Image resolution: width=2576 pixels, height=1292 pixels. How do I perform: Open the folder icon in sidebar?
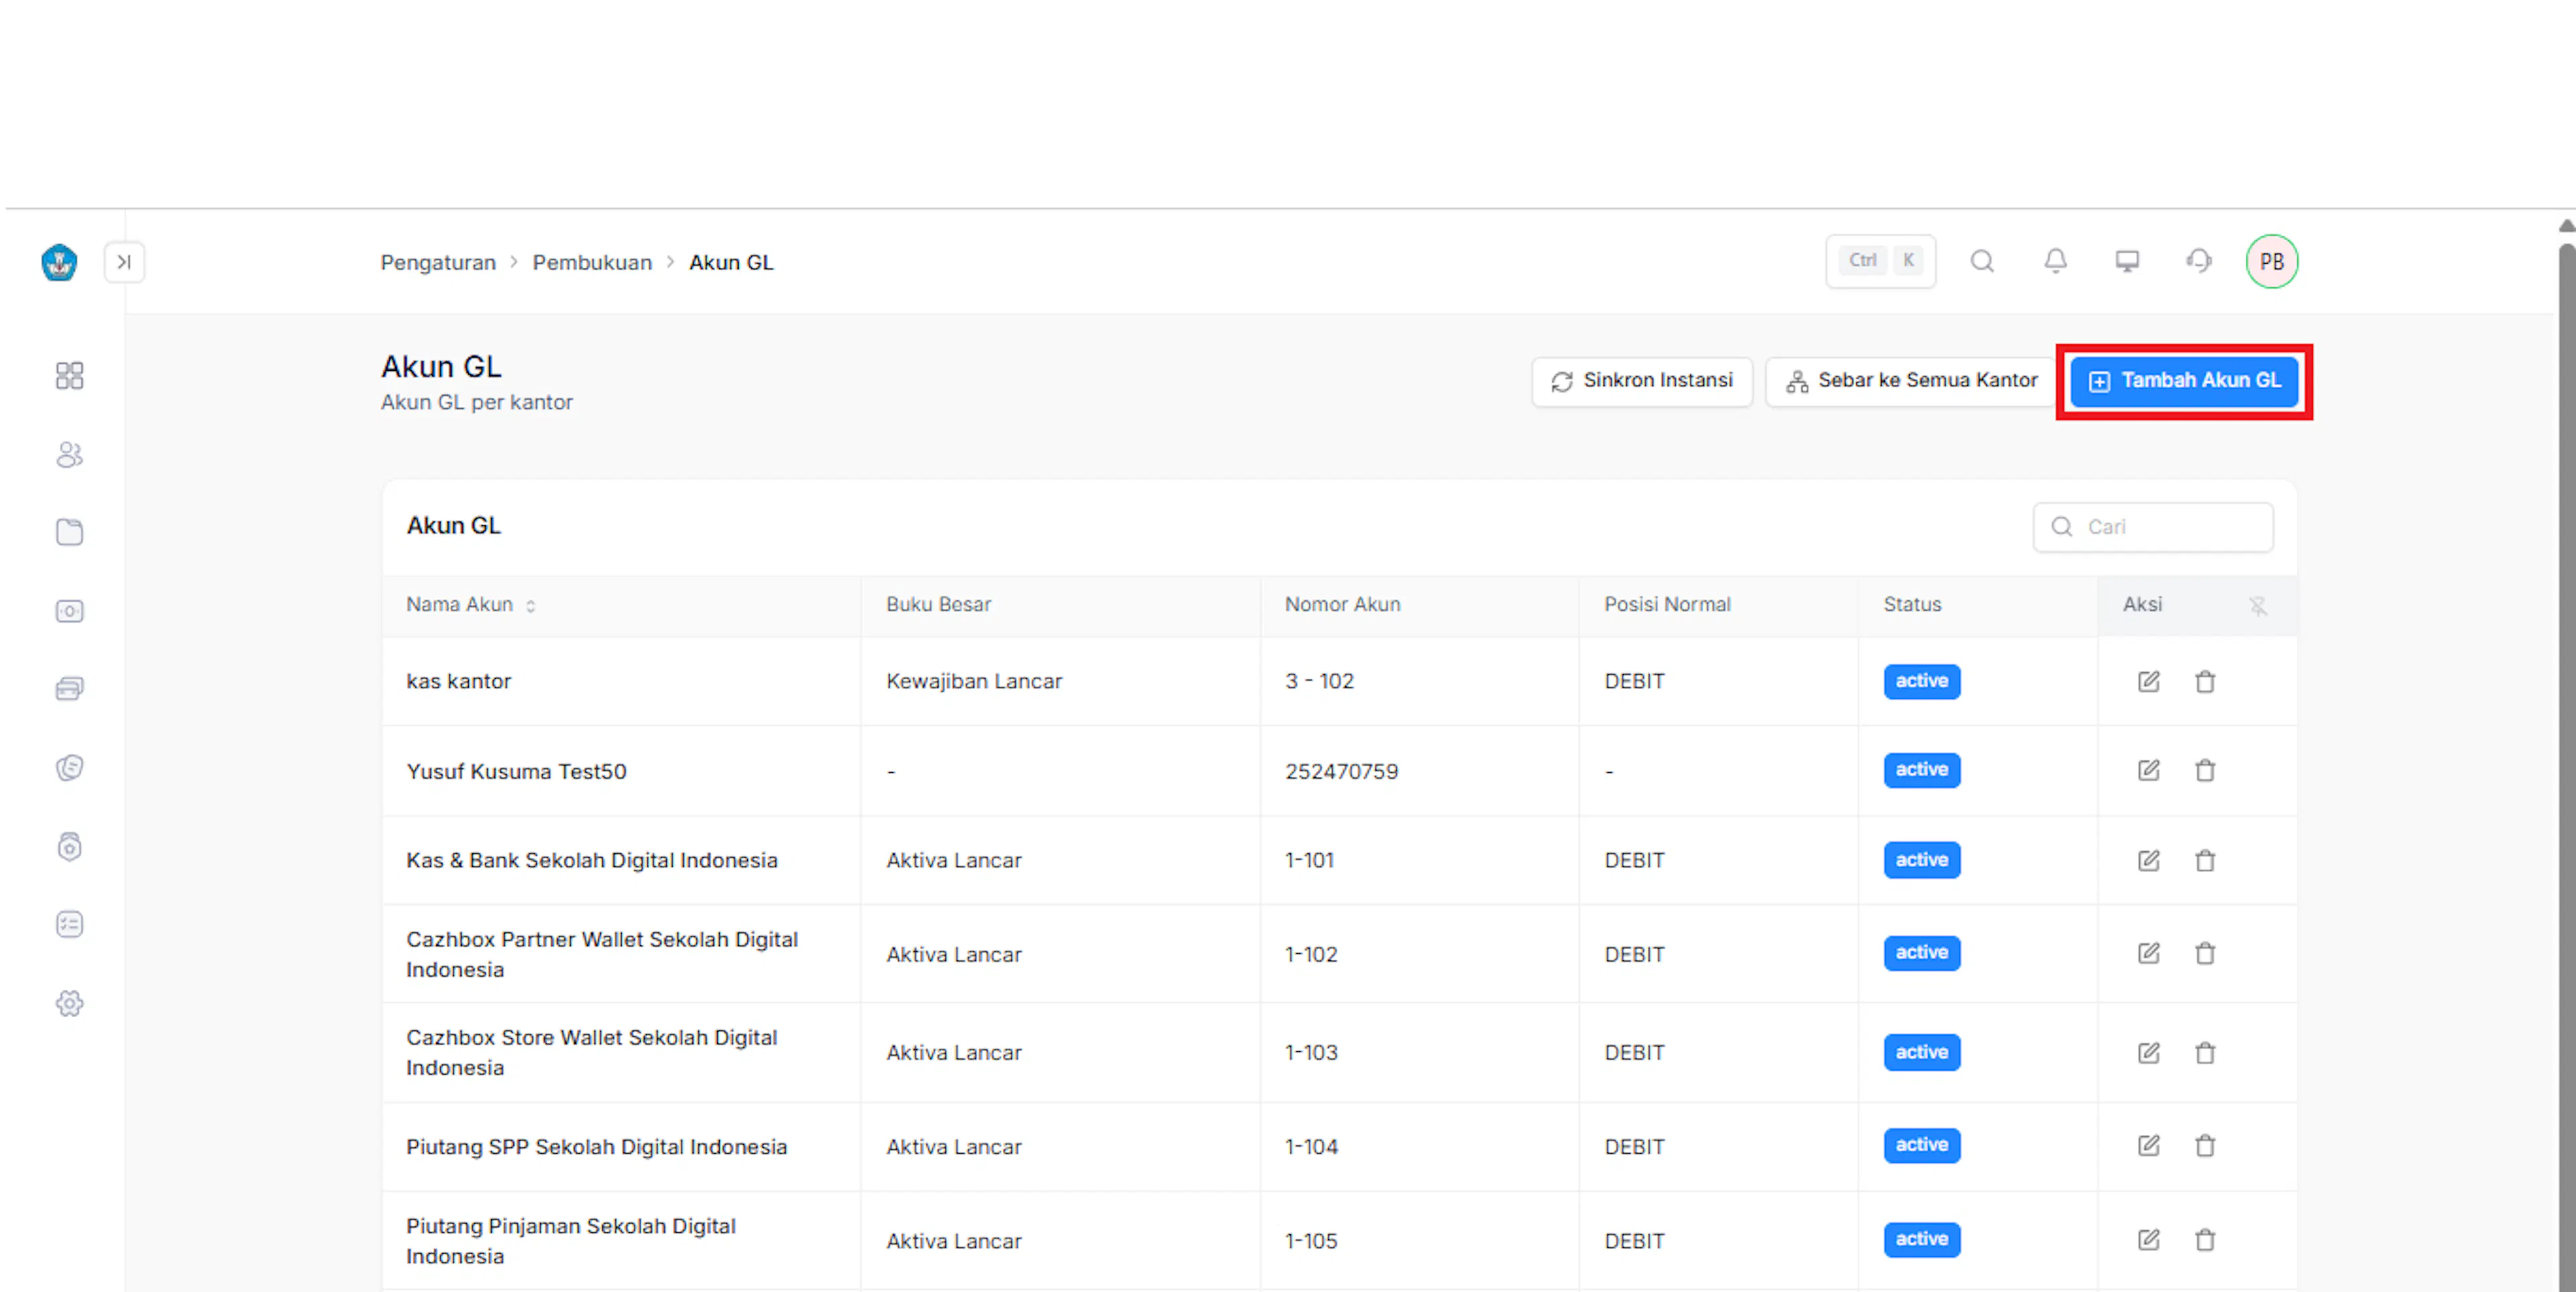[69, 532]
